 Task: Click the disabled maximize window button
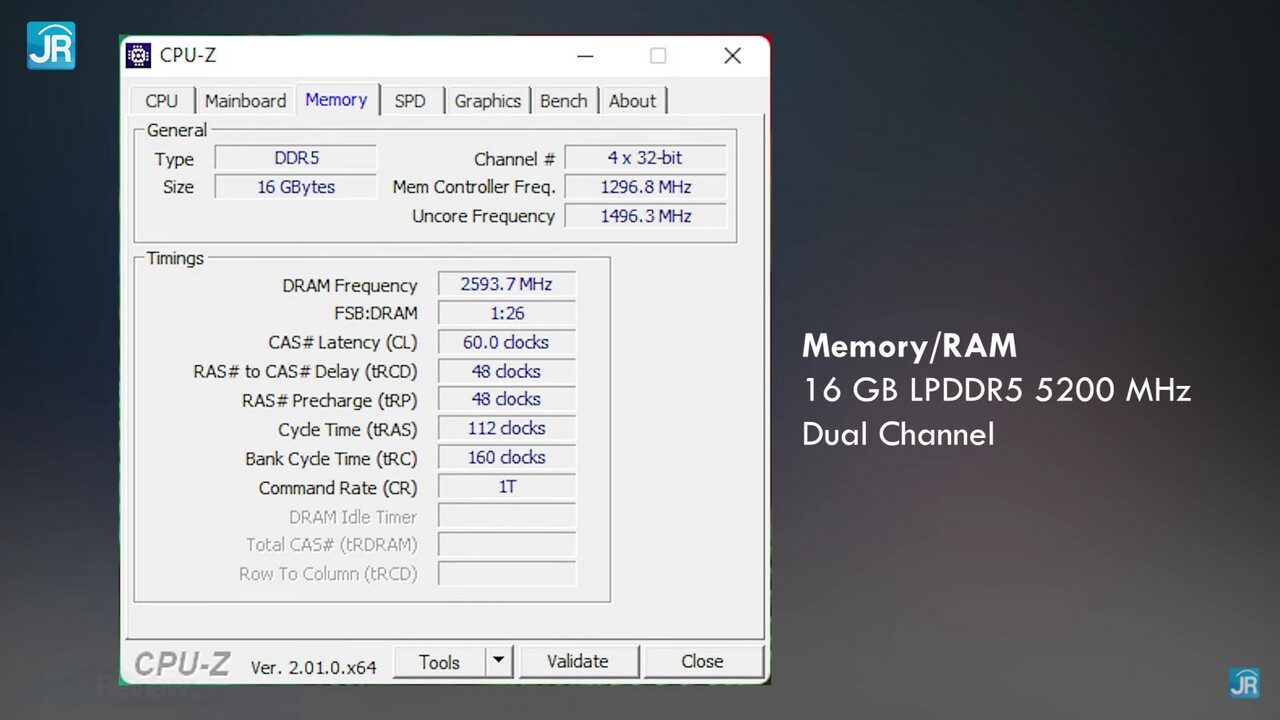pyautogui.click(x=658, y=56)
